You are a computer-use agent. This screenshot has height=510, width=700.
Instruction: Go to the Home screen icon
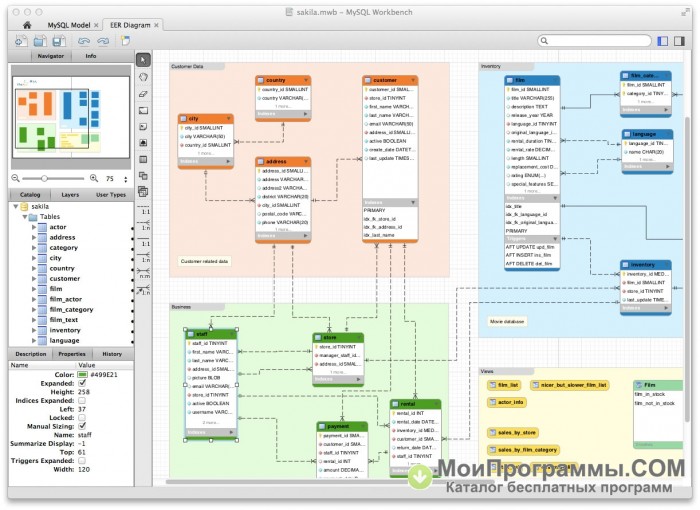pos(27,25)
